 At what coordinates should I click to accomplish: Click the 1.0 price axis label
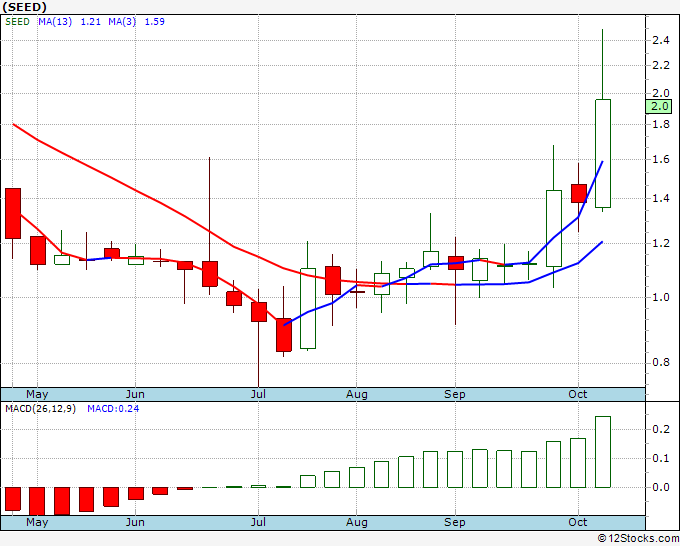click(x=659, y=297)
